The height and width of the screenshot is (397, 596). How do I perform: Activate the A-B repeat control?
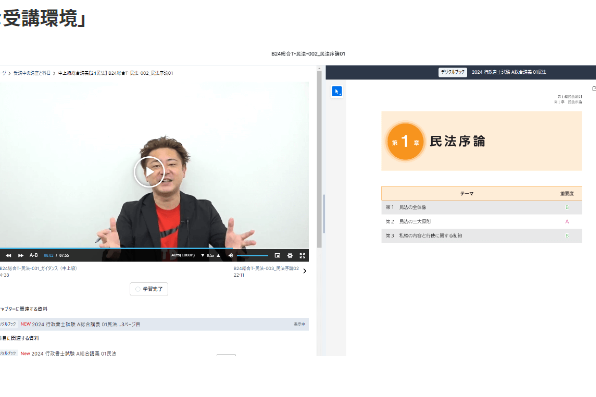34,255
